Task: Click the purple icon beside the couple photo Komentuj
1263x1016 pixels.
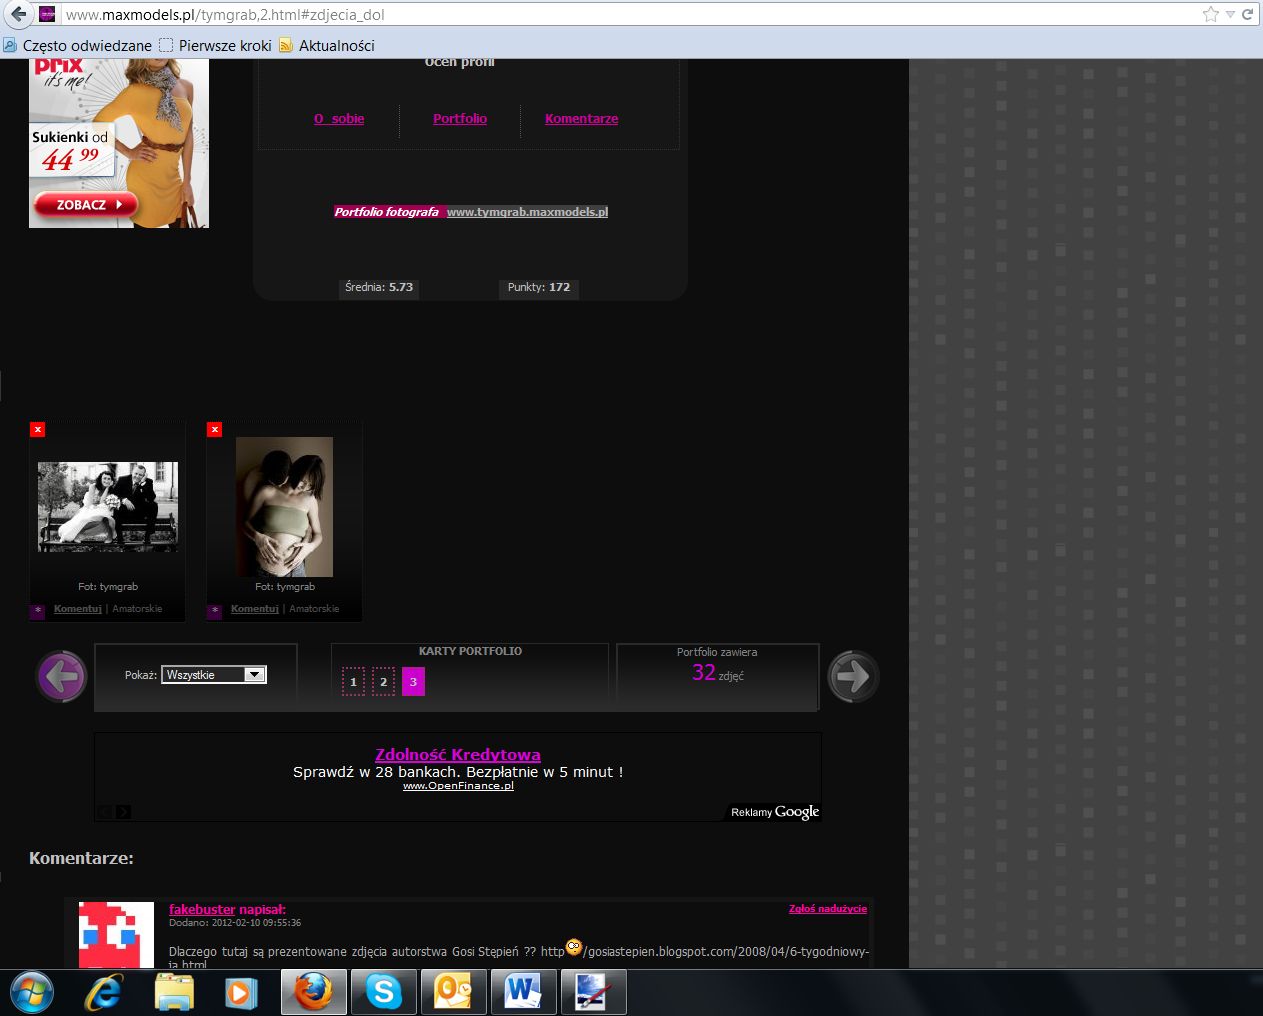Action: 214,611
